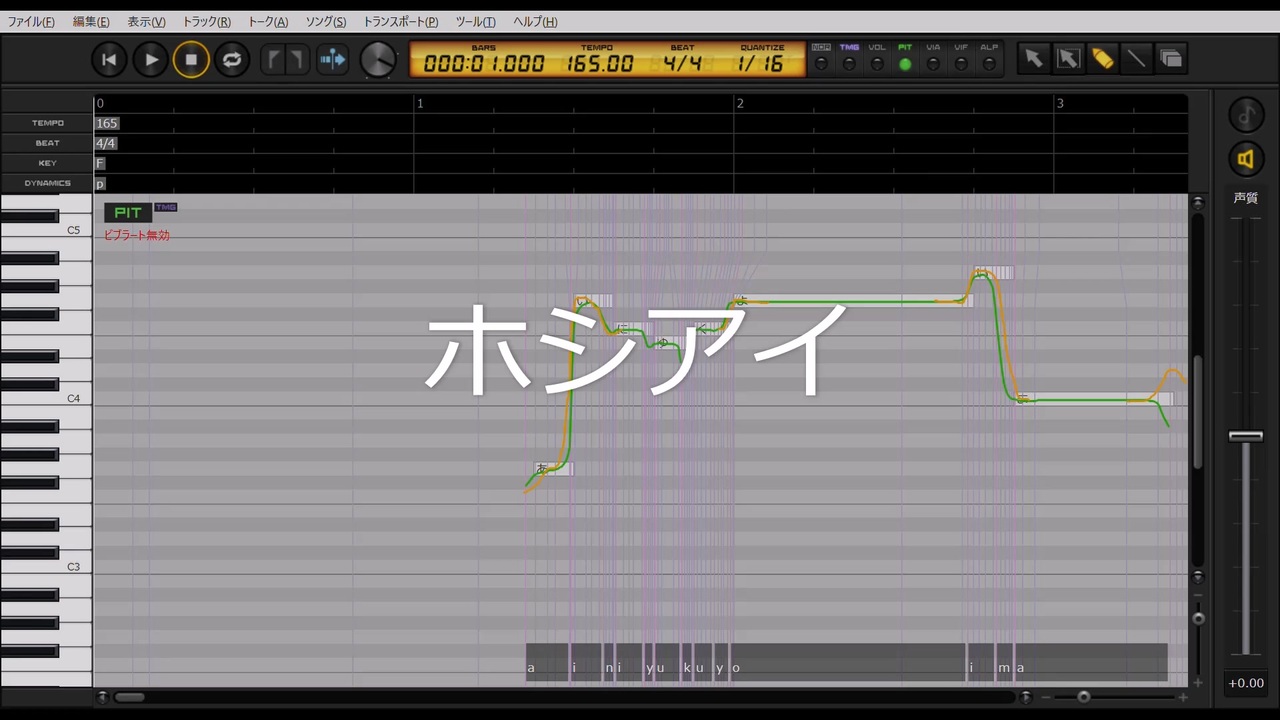Select the arrow selection tool
The width and height of the screenshot is (1280, 720).
coord(1033,59)
